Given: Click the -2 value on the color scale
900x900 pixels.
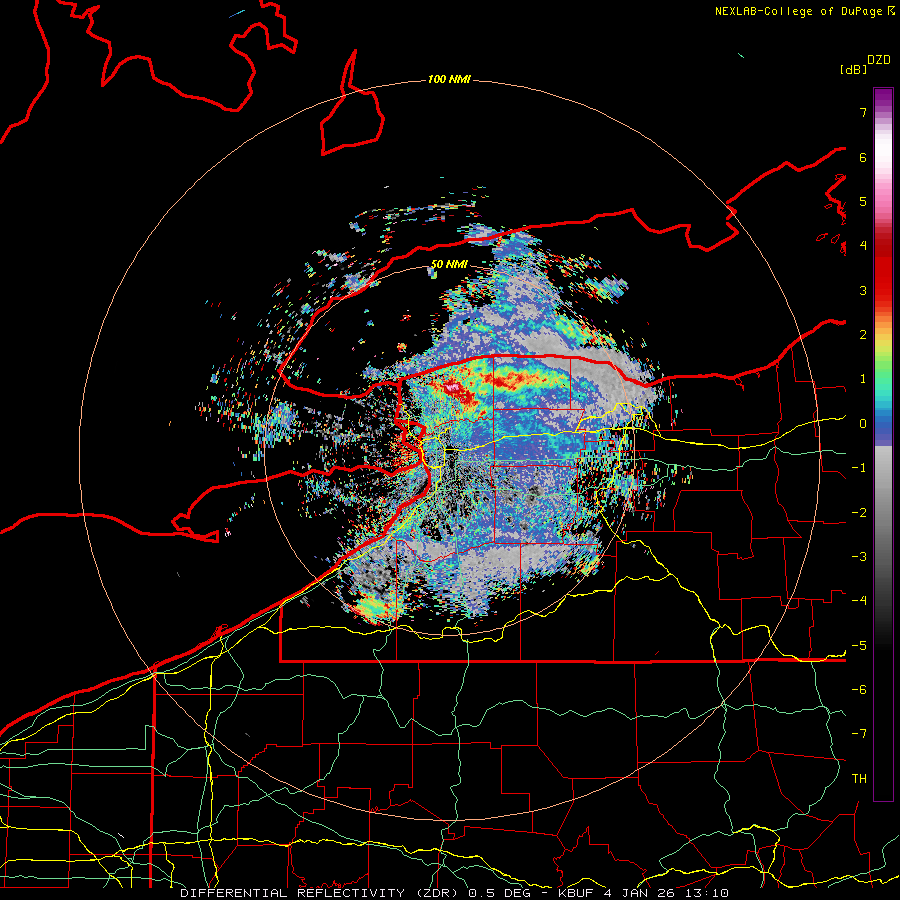Looking at the screenshot, I should (x=859, y=513).
